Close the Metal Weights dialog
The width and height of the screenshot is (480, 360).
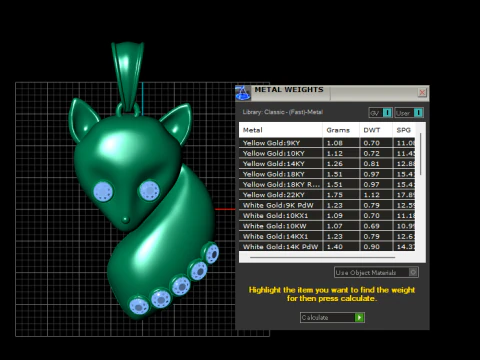pyautogui.click(x=422, y=92)
